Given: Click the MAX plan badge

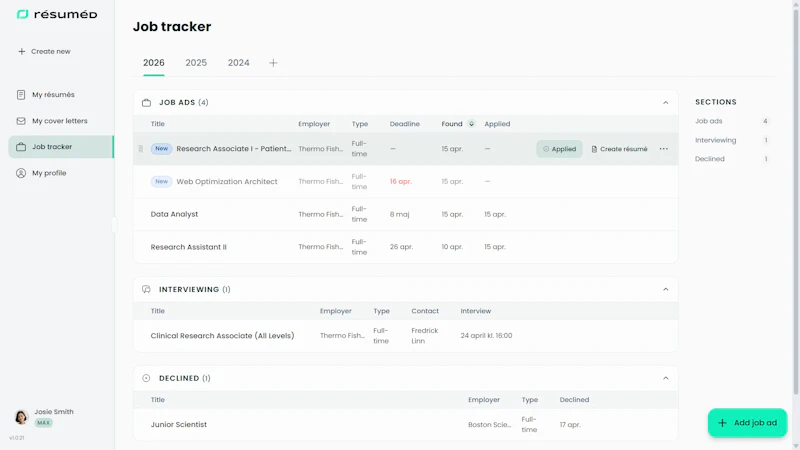Looking at the screenshot, I should 43,422.
